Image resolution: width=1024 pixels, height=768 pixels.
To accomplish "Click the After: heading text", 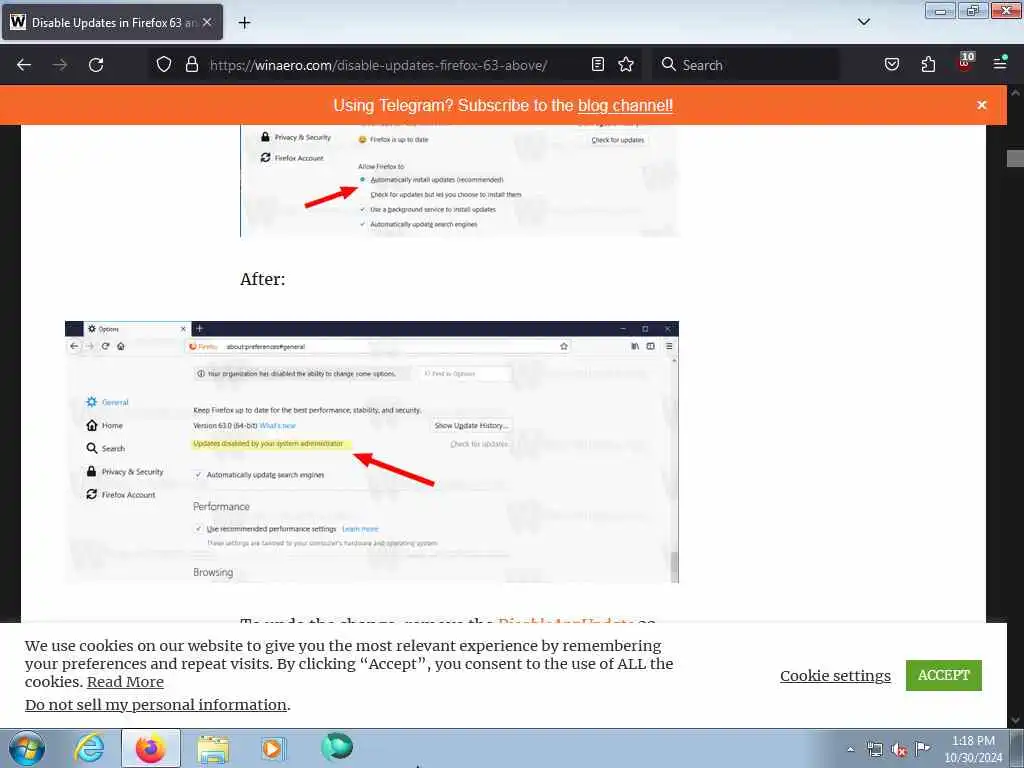I will click(x=263, y=279).
